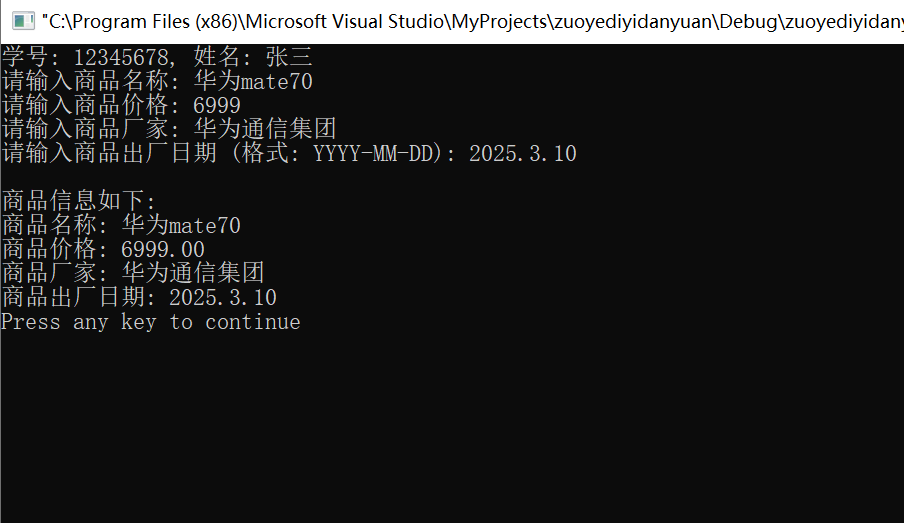Click the 请输入商品厂家 prompt text
This screenshot has height=523, width=904.
click(x=85, y=129)
